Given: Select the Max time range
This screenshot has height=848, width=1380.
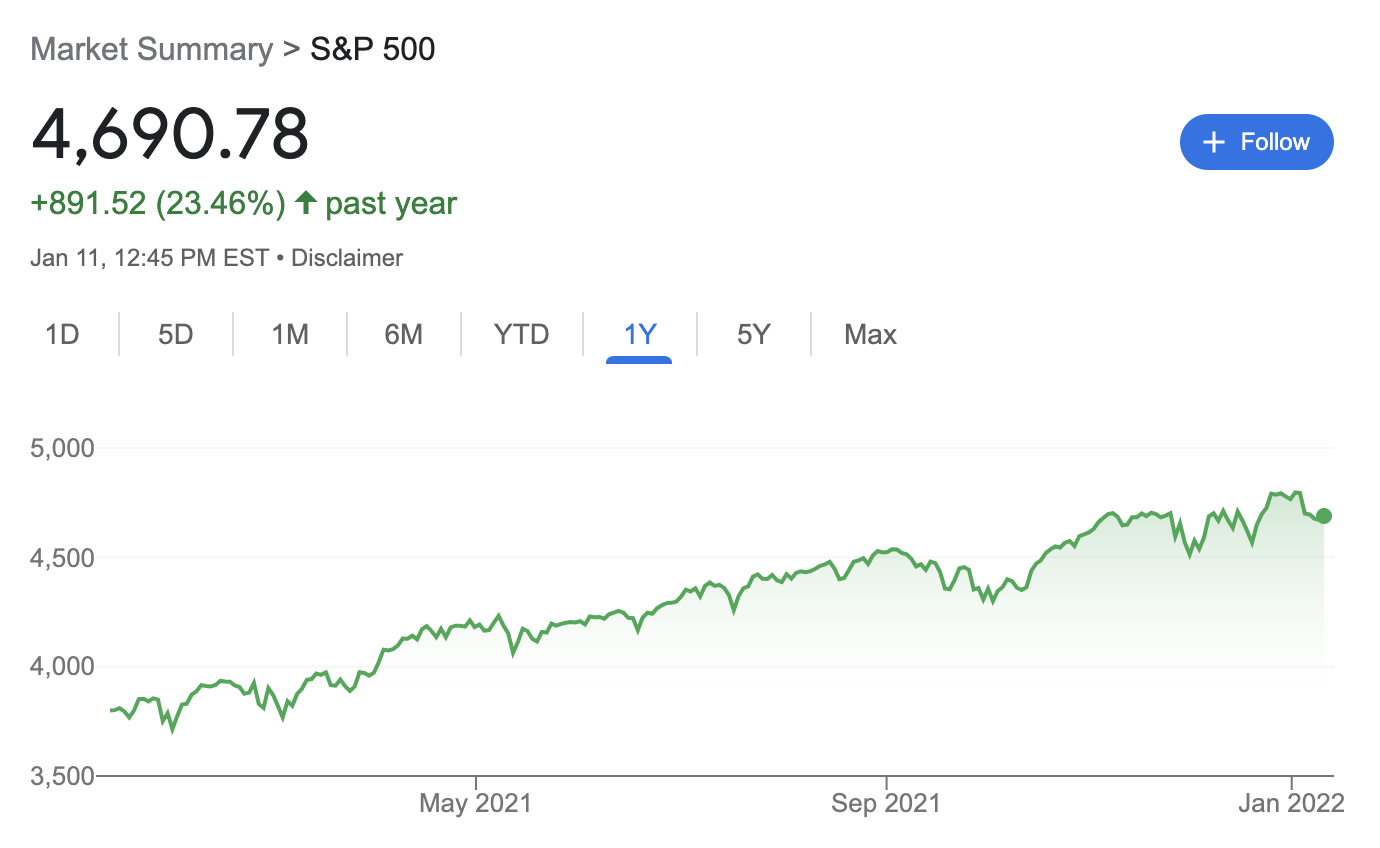Looking at the screenshot, I should [x=869, y=334].
